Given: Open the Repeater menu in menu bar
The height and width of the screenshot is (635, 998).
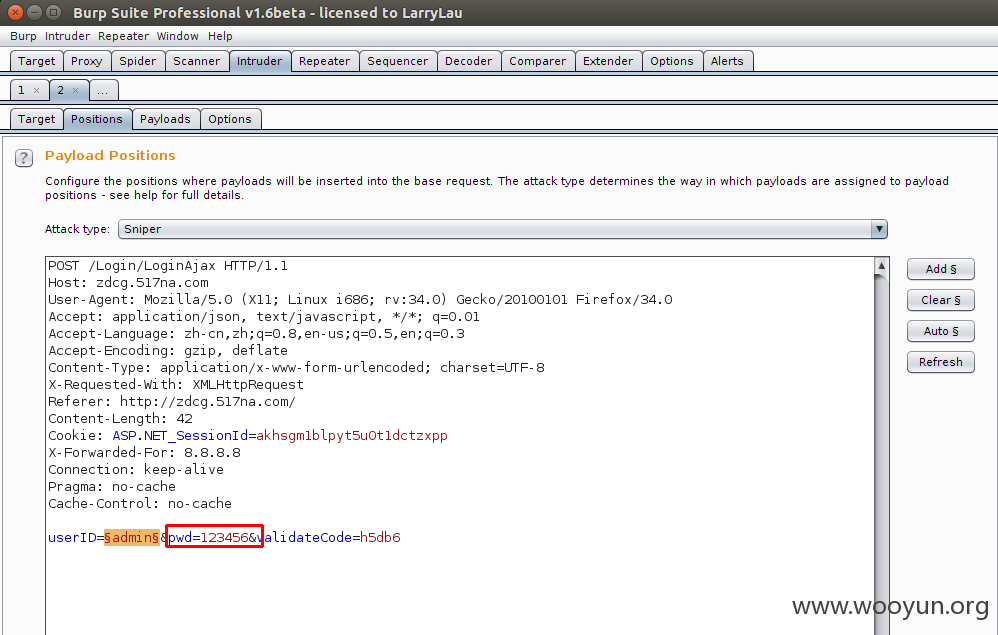Looking at the screenshot, I should point(123,36).
